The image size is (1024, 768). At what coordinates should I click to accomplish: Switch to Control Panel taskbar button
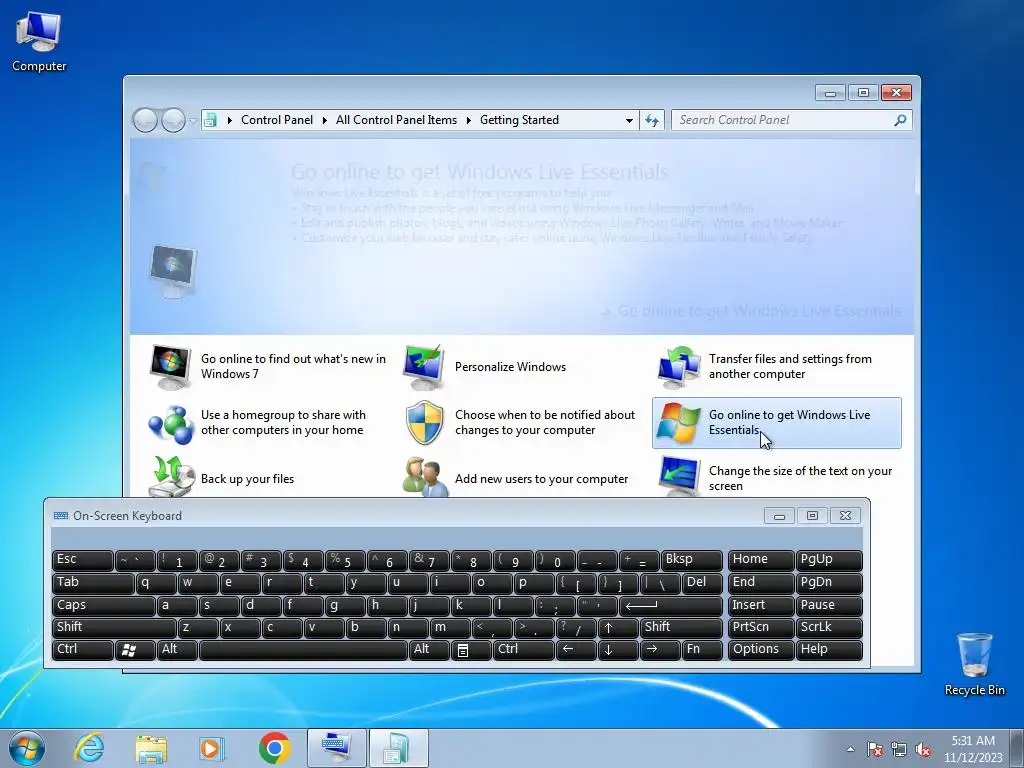pos(398,748)
